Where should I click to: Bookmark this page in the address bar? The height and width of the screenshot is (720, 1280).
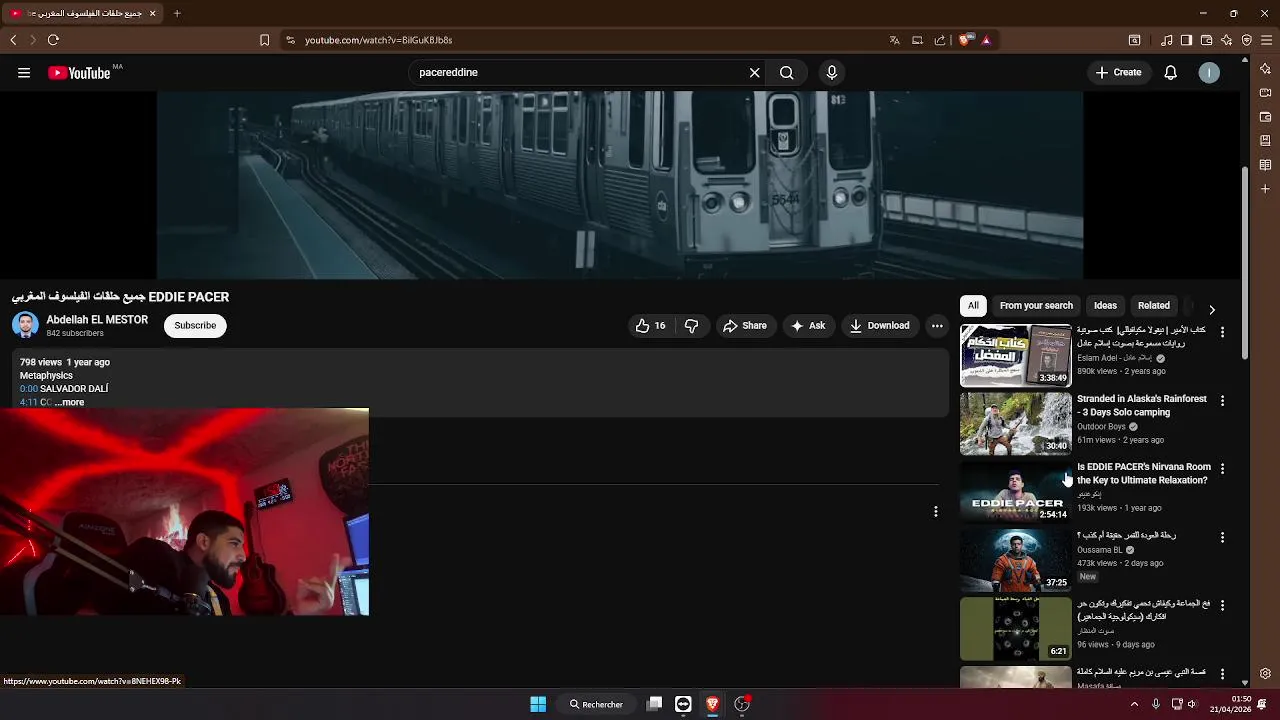click(264, 40)
